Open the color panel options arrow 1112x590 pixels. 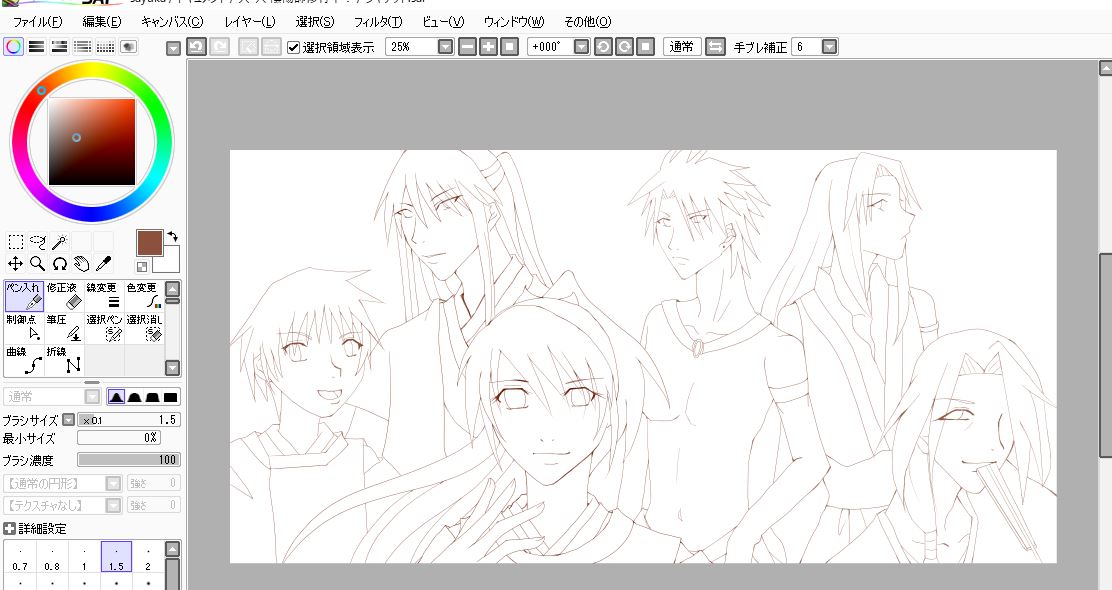tap(173, 48)
